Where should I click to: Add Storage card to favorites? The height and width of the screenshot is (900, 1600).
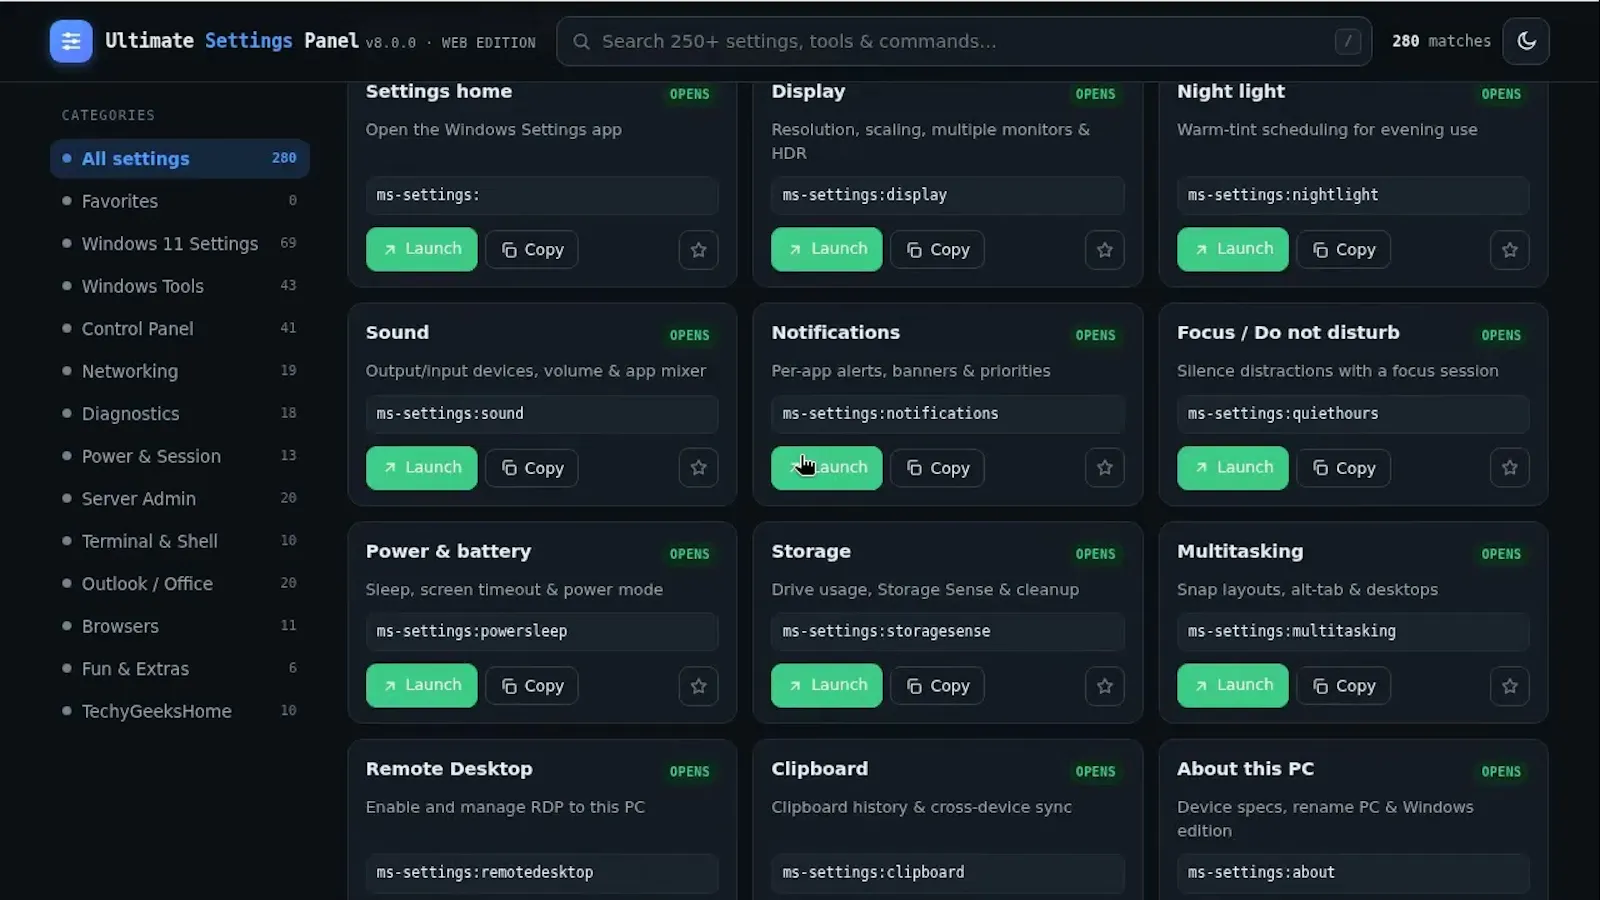point(1104,686)
